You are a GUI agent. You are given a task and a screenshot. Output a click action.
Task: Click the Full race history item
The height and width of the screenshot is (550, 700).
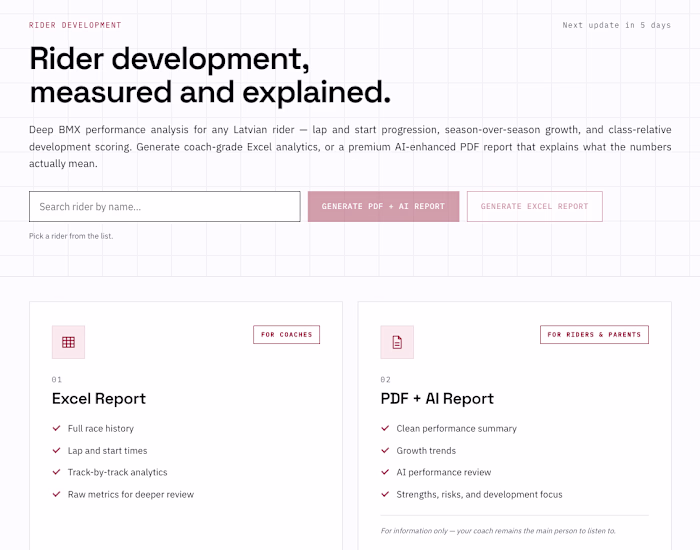pyautogui.click(x=100, y=428)
